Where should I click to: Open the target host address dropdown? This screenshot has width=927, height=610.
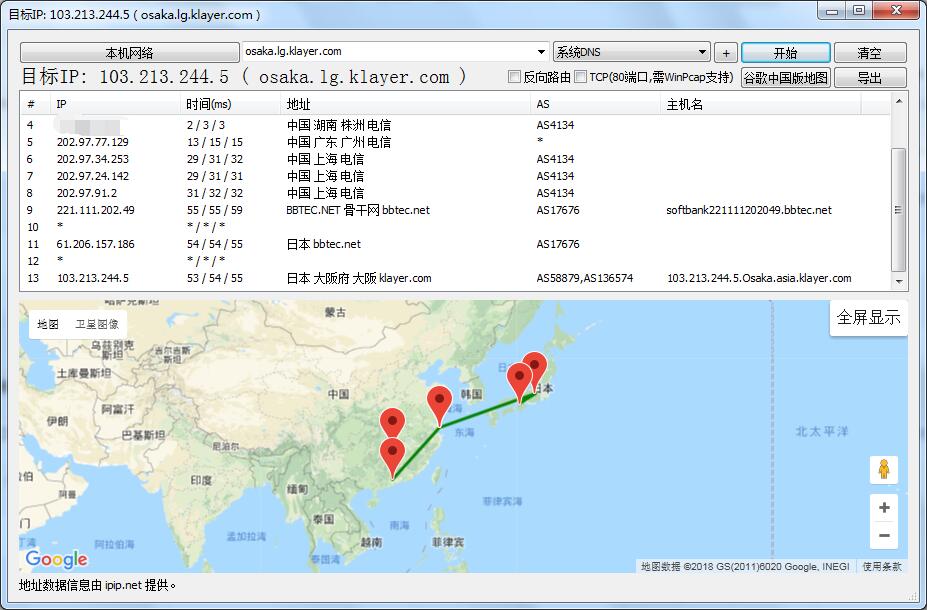pos(542,52)
